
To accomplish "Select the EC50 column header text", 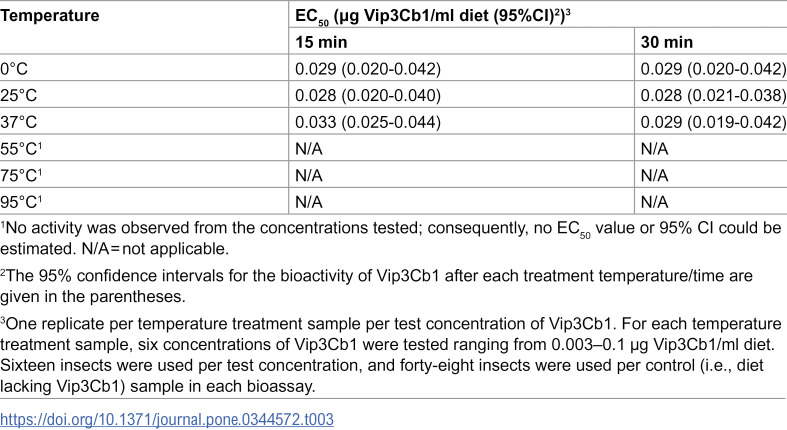I will click(432, 16).
